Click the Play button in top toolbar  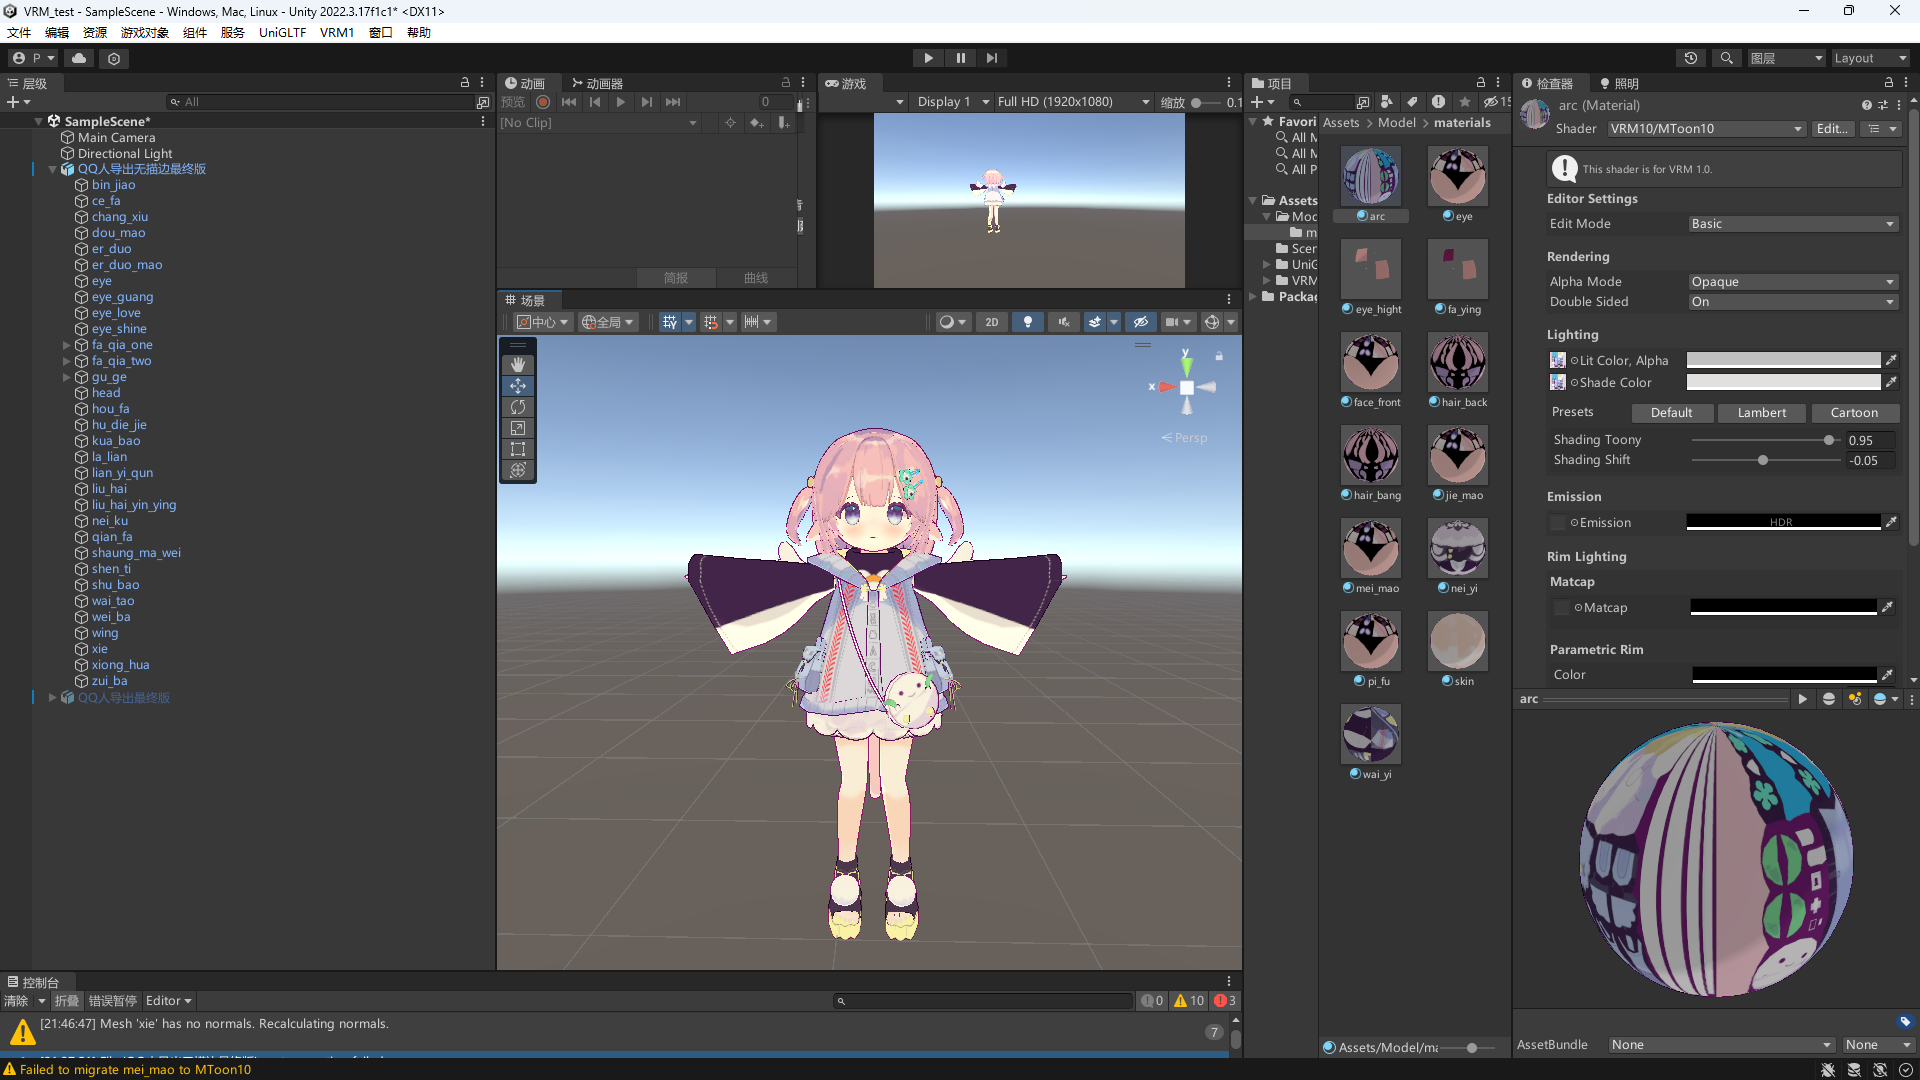(x=928, y=58)
